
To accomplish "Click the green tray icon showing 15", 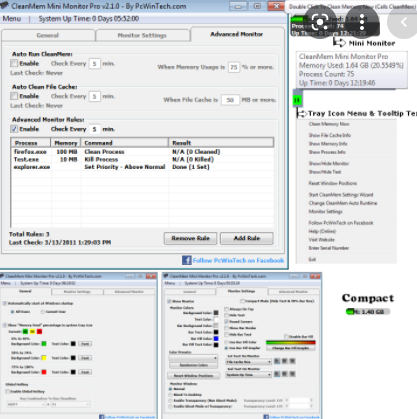I will click(297, 100).
